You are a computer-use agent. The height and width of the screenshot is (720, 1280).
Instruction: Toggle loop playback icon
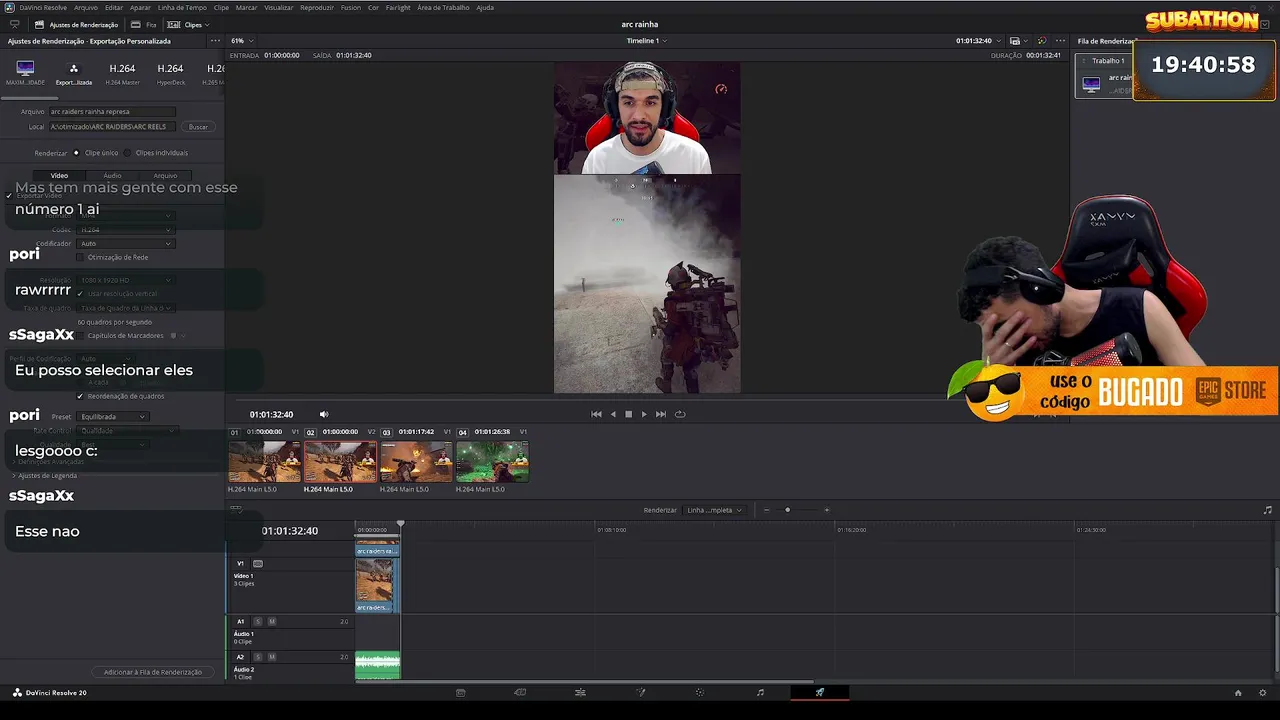pos(680,414)
